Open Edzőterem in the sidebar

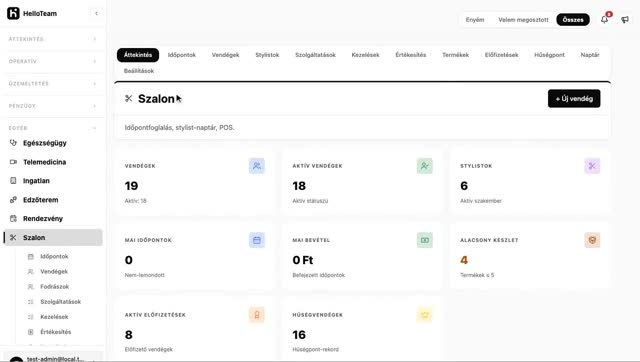pos(52,200)
